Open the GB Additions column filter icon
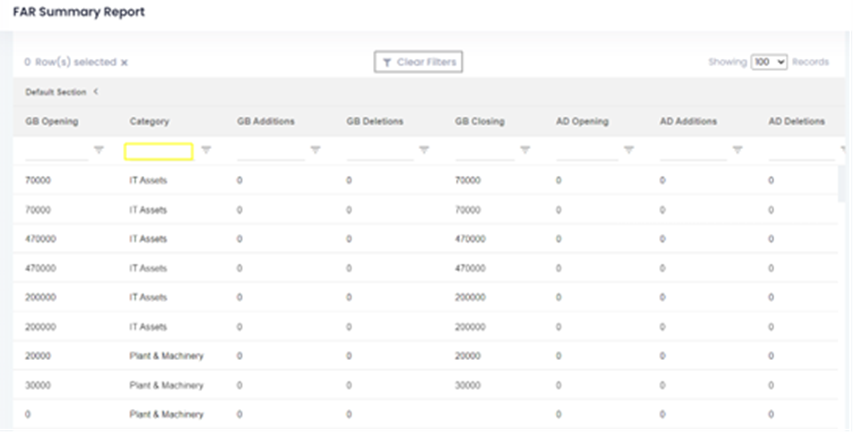The height and width of the screenshot is (436, 855). pyautogui.click(x=315, y=150)
